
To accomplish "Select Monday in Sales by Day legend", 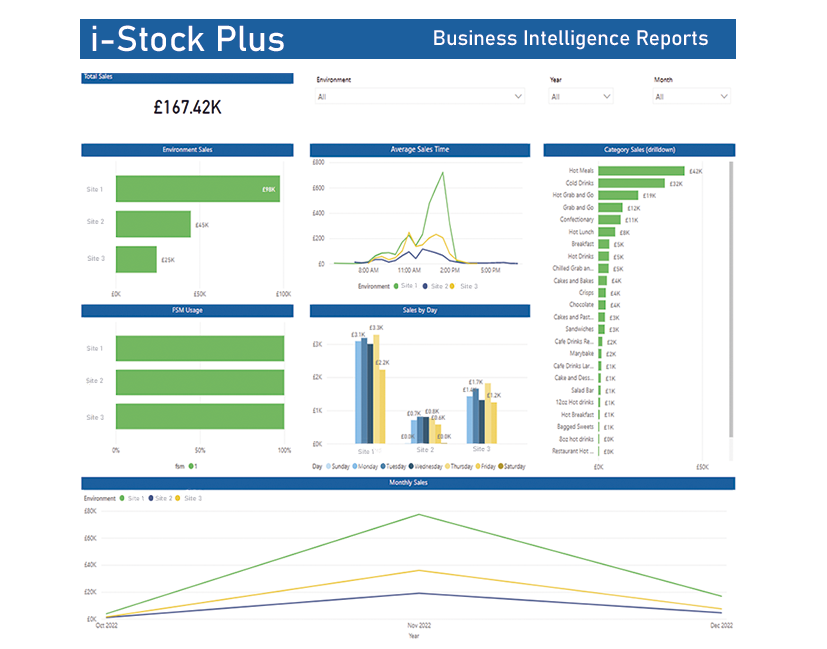I will click(x=365, y=467).
